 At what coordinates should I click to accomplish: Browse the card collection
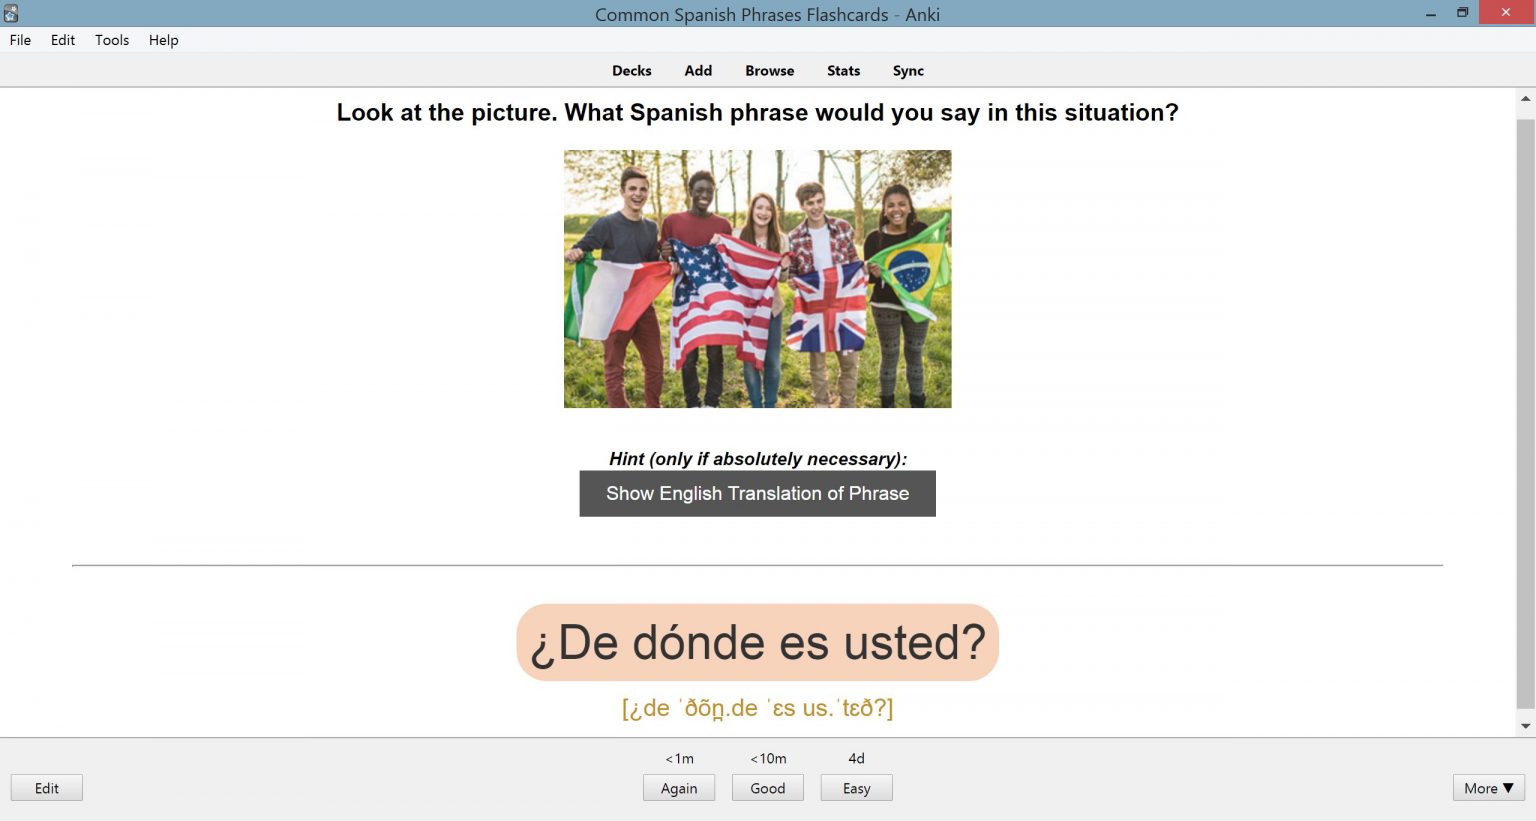(x=769, y=70)
